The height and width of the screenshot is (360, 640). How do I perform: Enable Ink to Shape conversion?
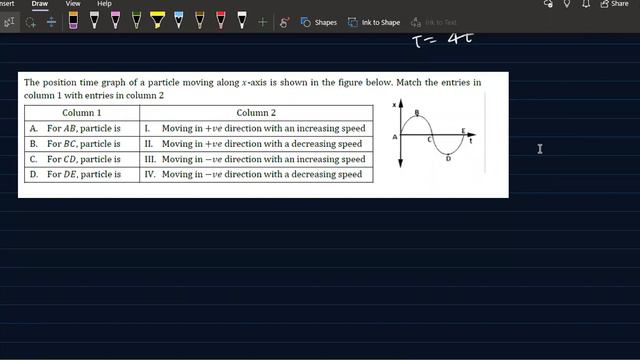coord(374,22)
